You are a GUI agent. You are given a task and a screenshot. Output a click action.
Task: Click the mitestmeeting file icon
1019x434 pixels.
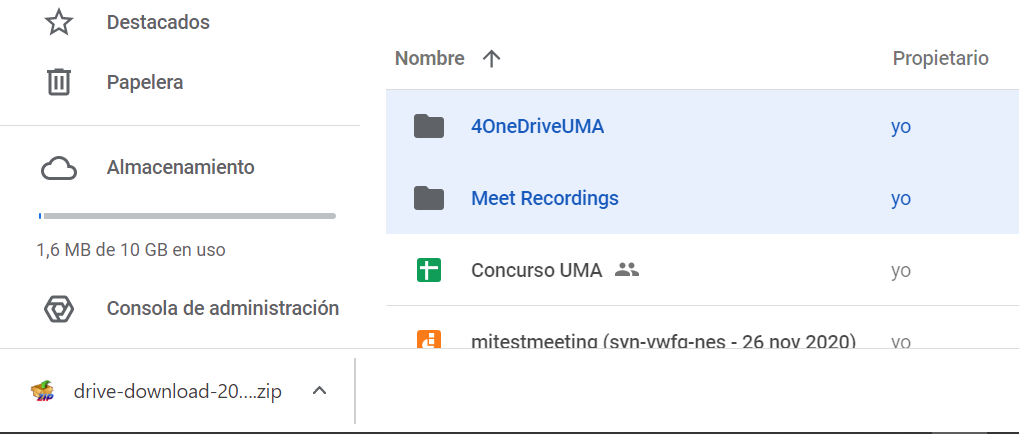429,338
